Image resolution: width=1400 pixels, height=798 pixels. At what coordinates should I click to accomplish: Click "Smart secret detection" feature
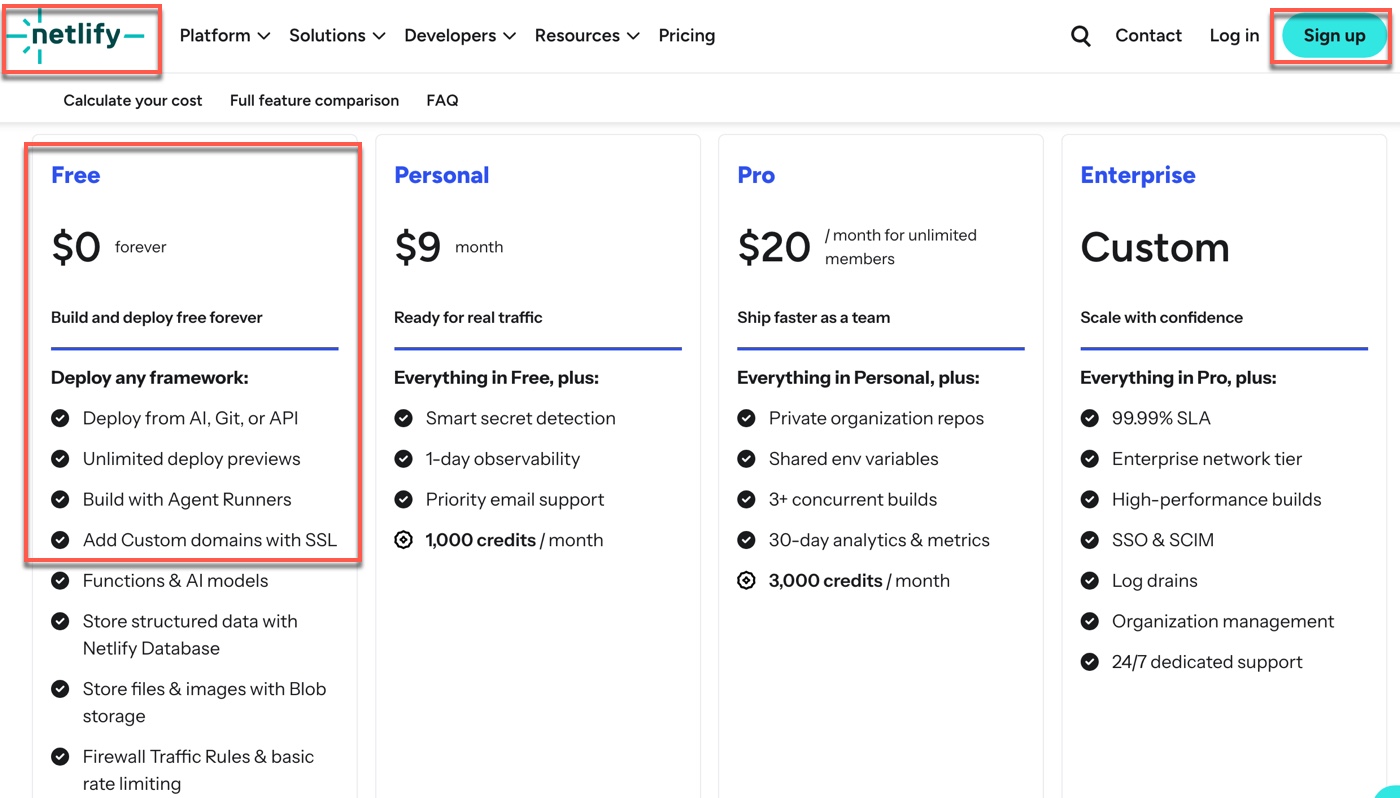(521, 419)
